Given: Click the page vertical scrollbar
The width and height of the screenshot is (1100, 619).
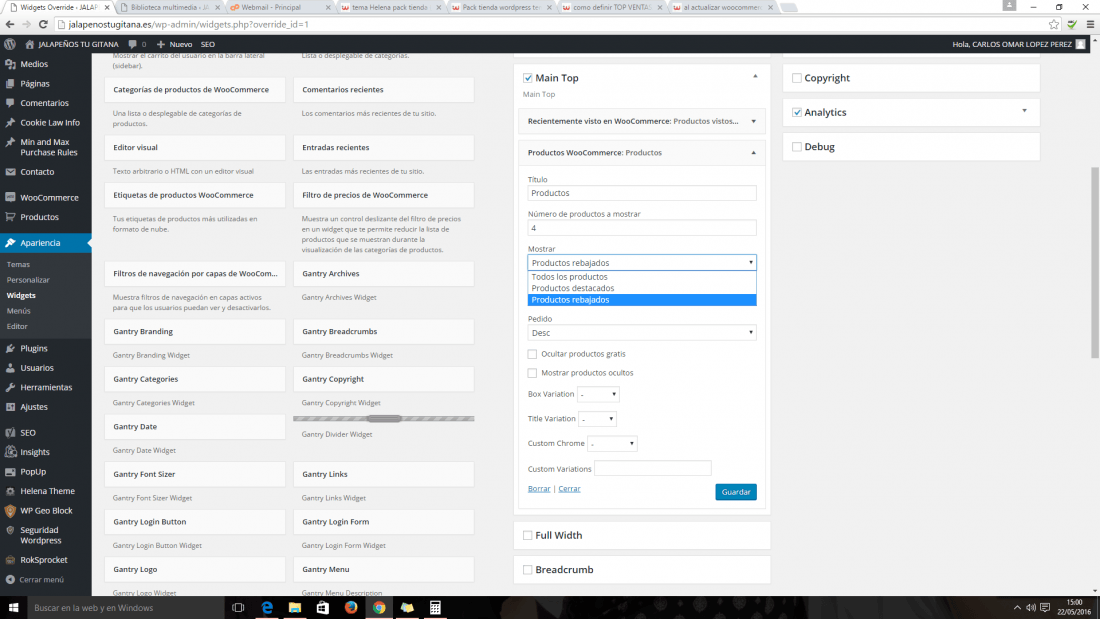Looking at the screenshot, I should pos(1095,263).
